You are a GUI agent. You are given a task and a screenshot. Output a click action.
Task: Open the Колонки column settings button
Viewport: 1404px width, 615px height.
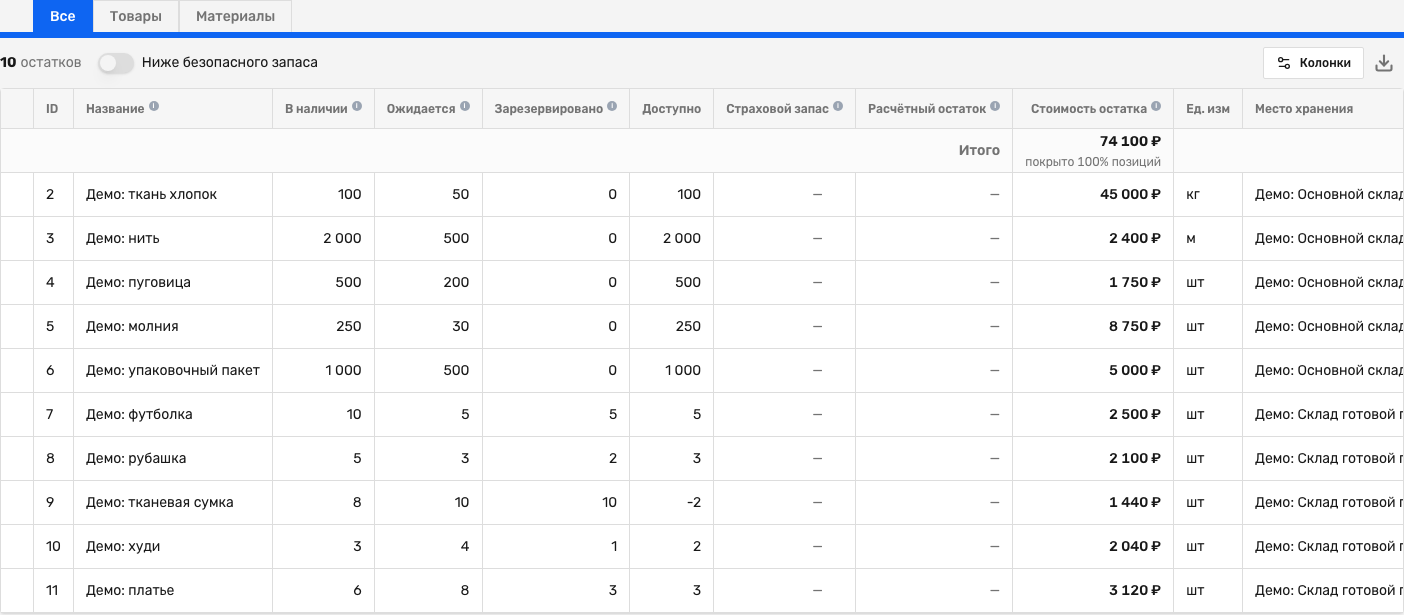pyautogui.click(x=1313, y=63)
